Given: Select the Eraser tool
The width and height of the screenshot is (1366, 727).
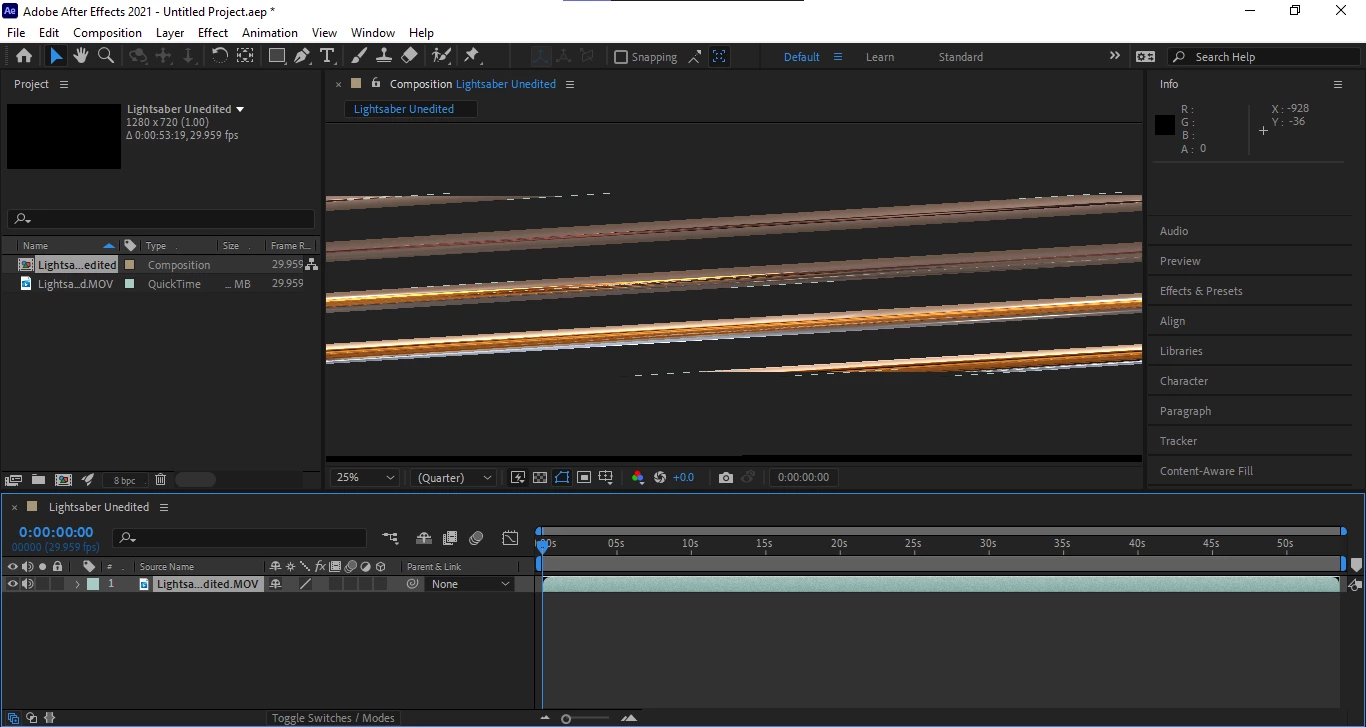Looking at the screenshot, I should (409, 56).
